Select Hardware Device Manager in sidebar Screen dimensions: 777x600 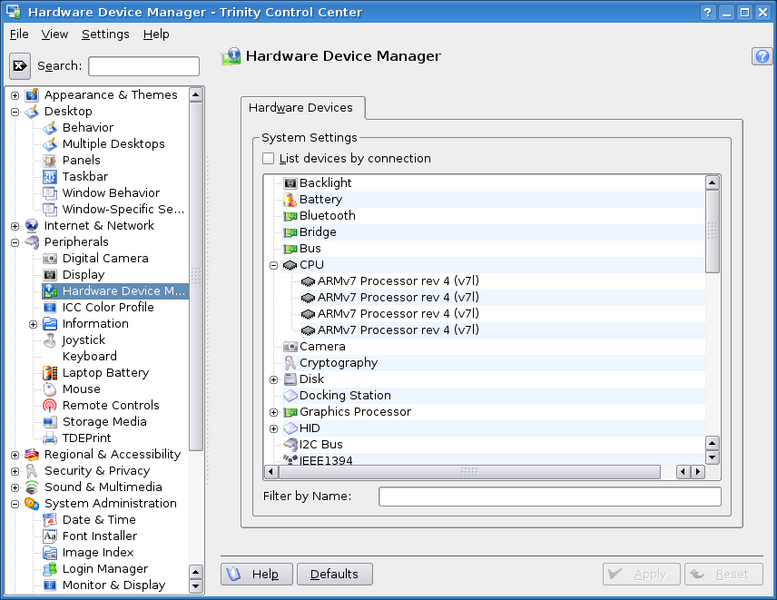115,291
